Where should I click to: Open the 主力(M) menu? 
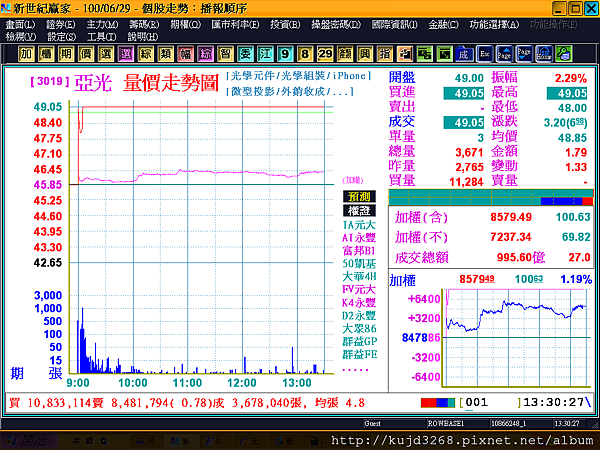(x=102, y=25)
